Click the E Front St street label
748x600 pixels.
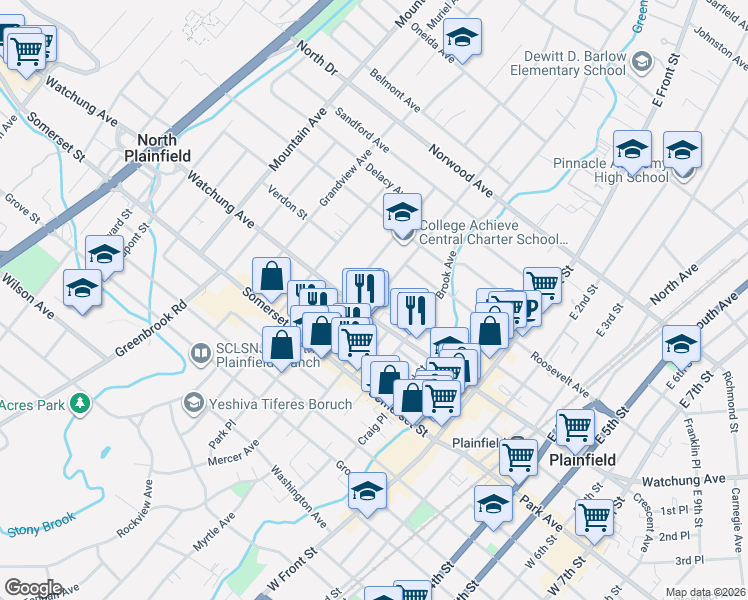666,80
